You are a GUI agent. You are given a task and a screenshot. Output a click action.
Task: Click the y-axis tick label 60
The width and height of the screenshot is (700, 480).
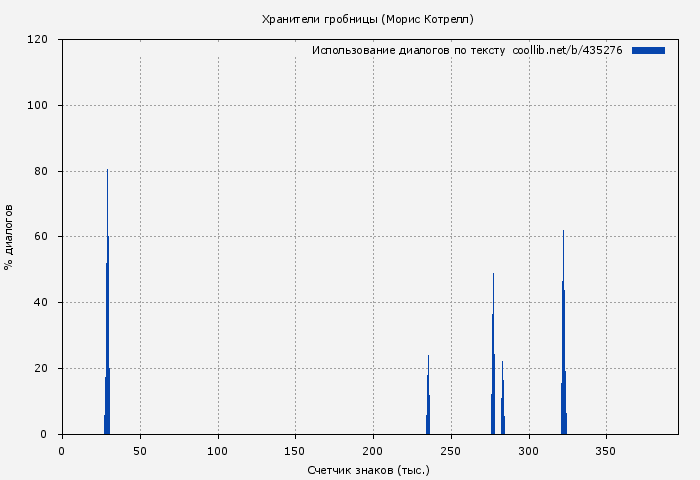(42, 237)
